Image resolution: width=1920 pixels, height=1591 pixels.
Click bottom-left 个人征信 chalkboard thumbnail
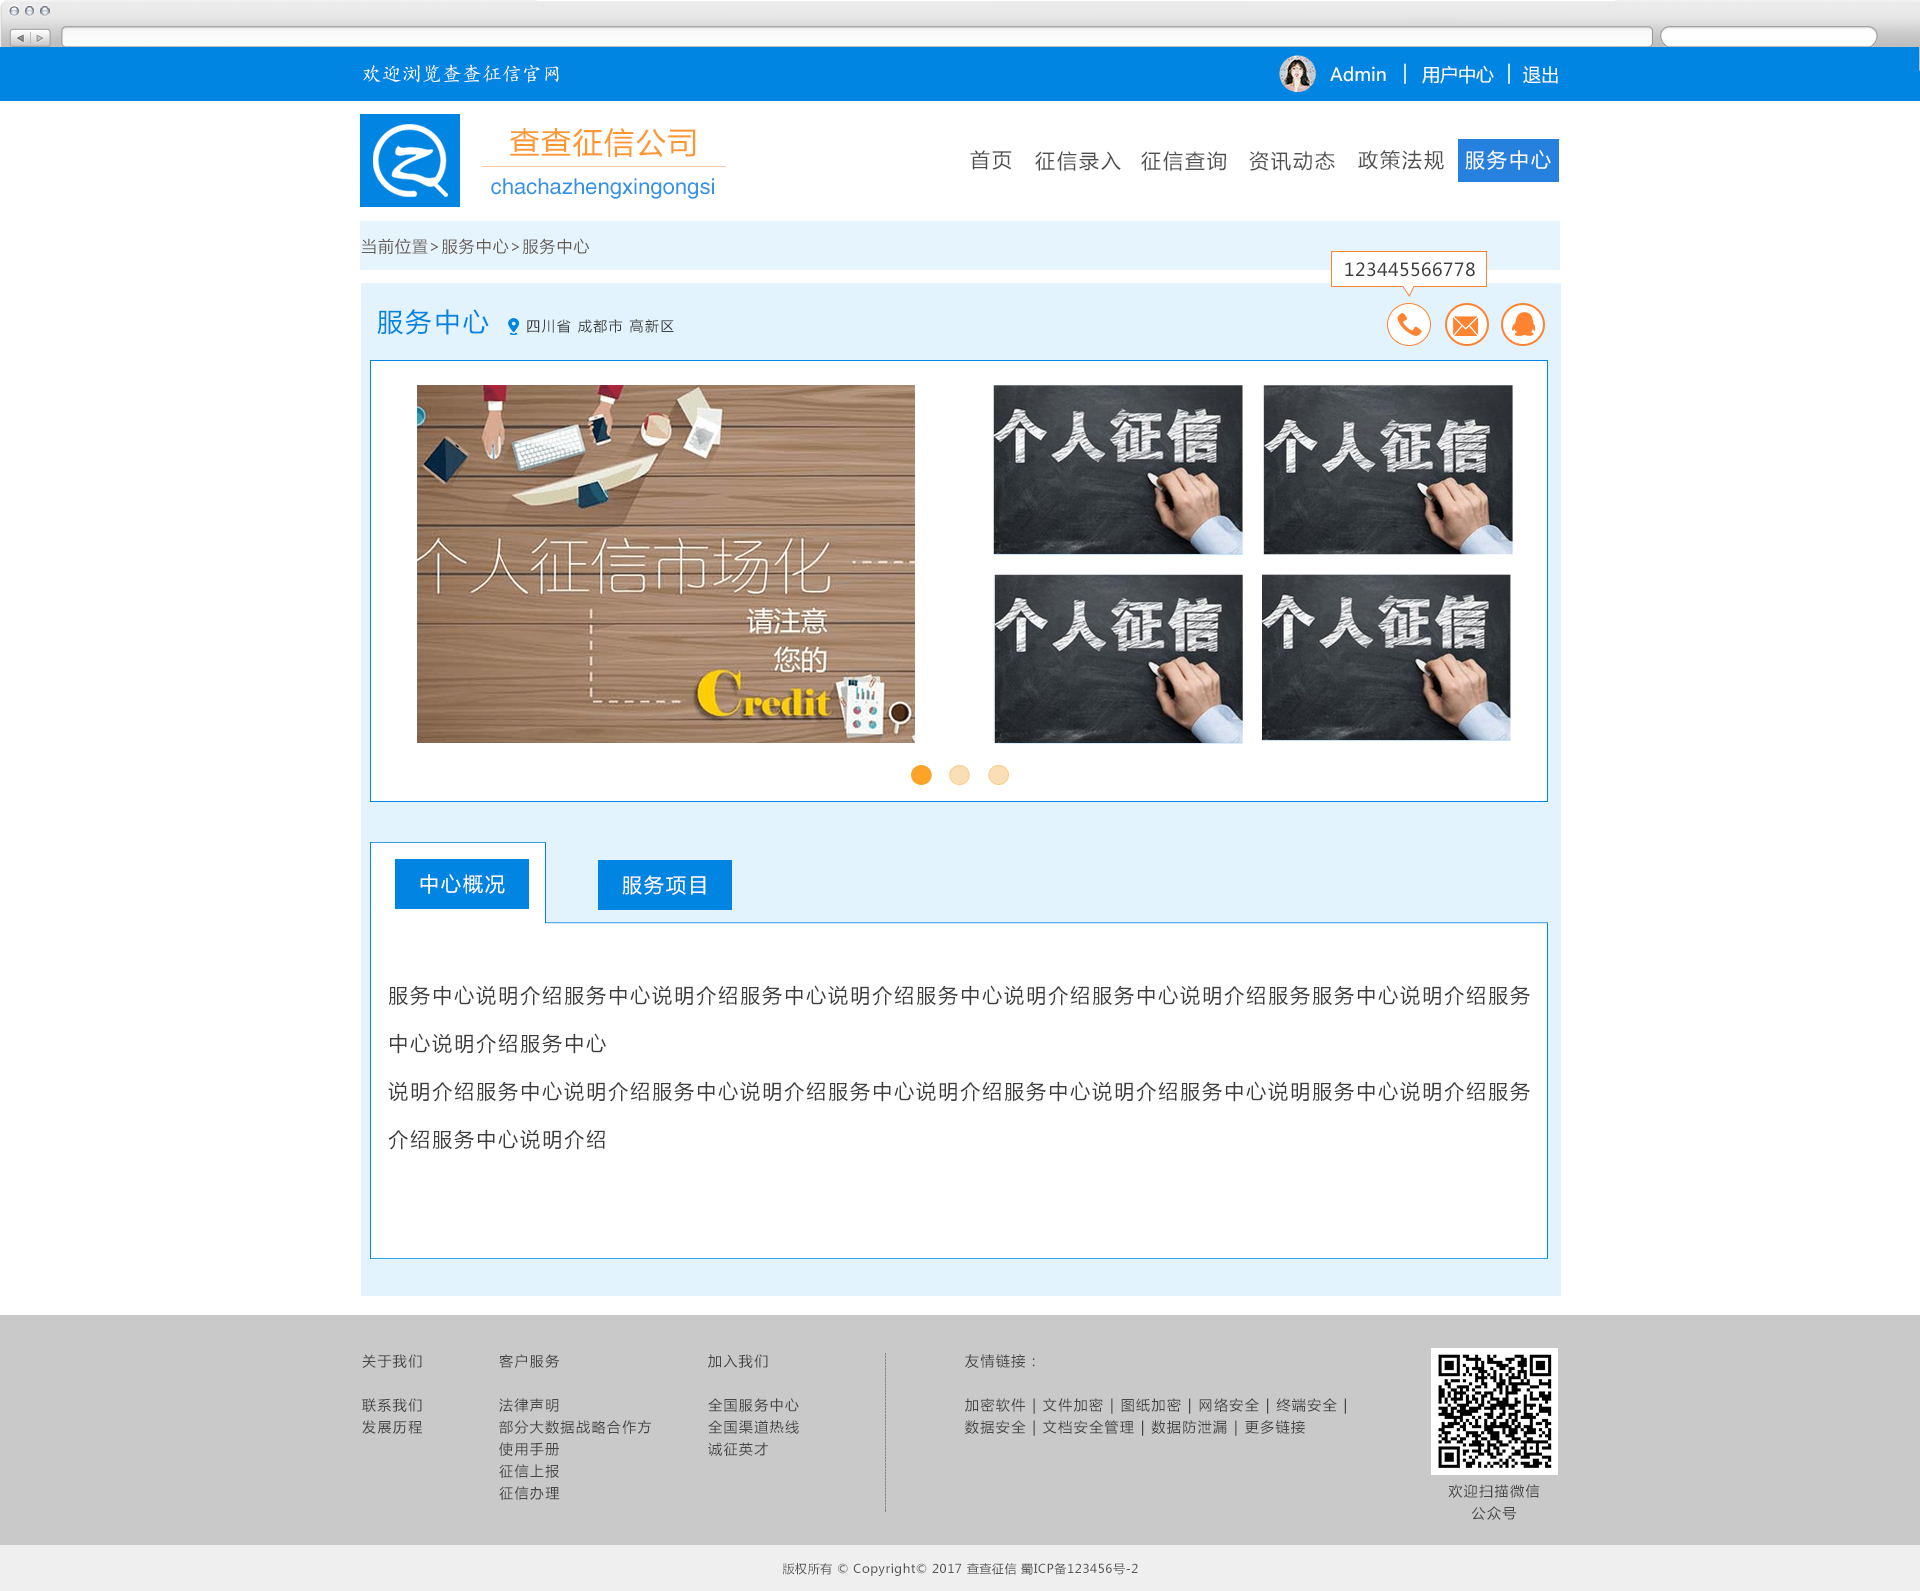(1119, 659)
